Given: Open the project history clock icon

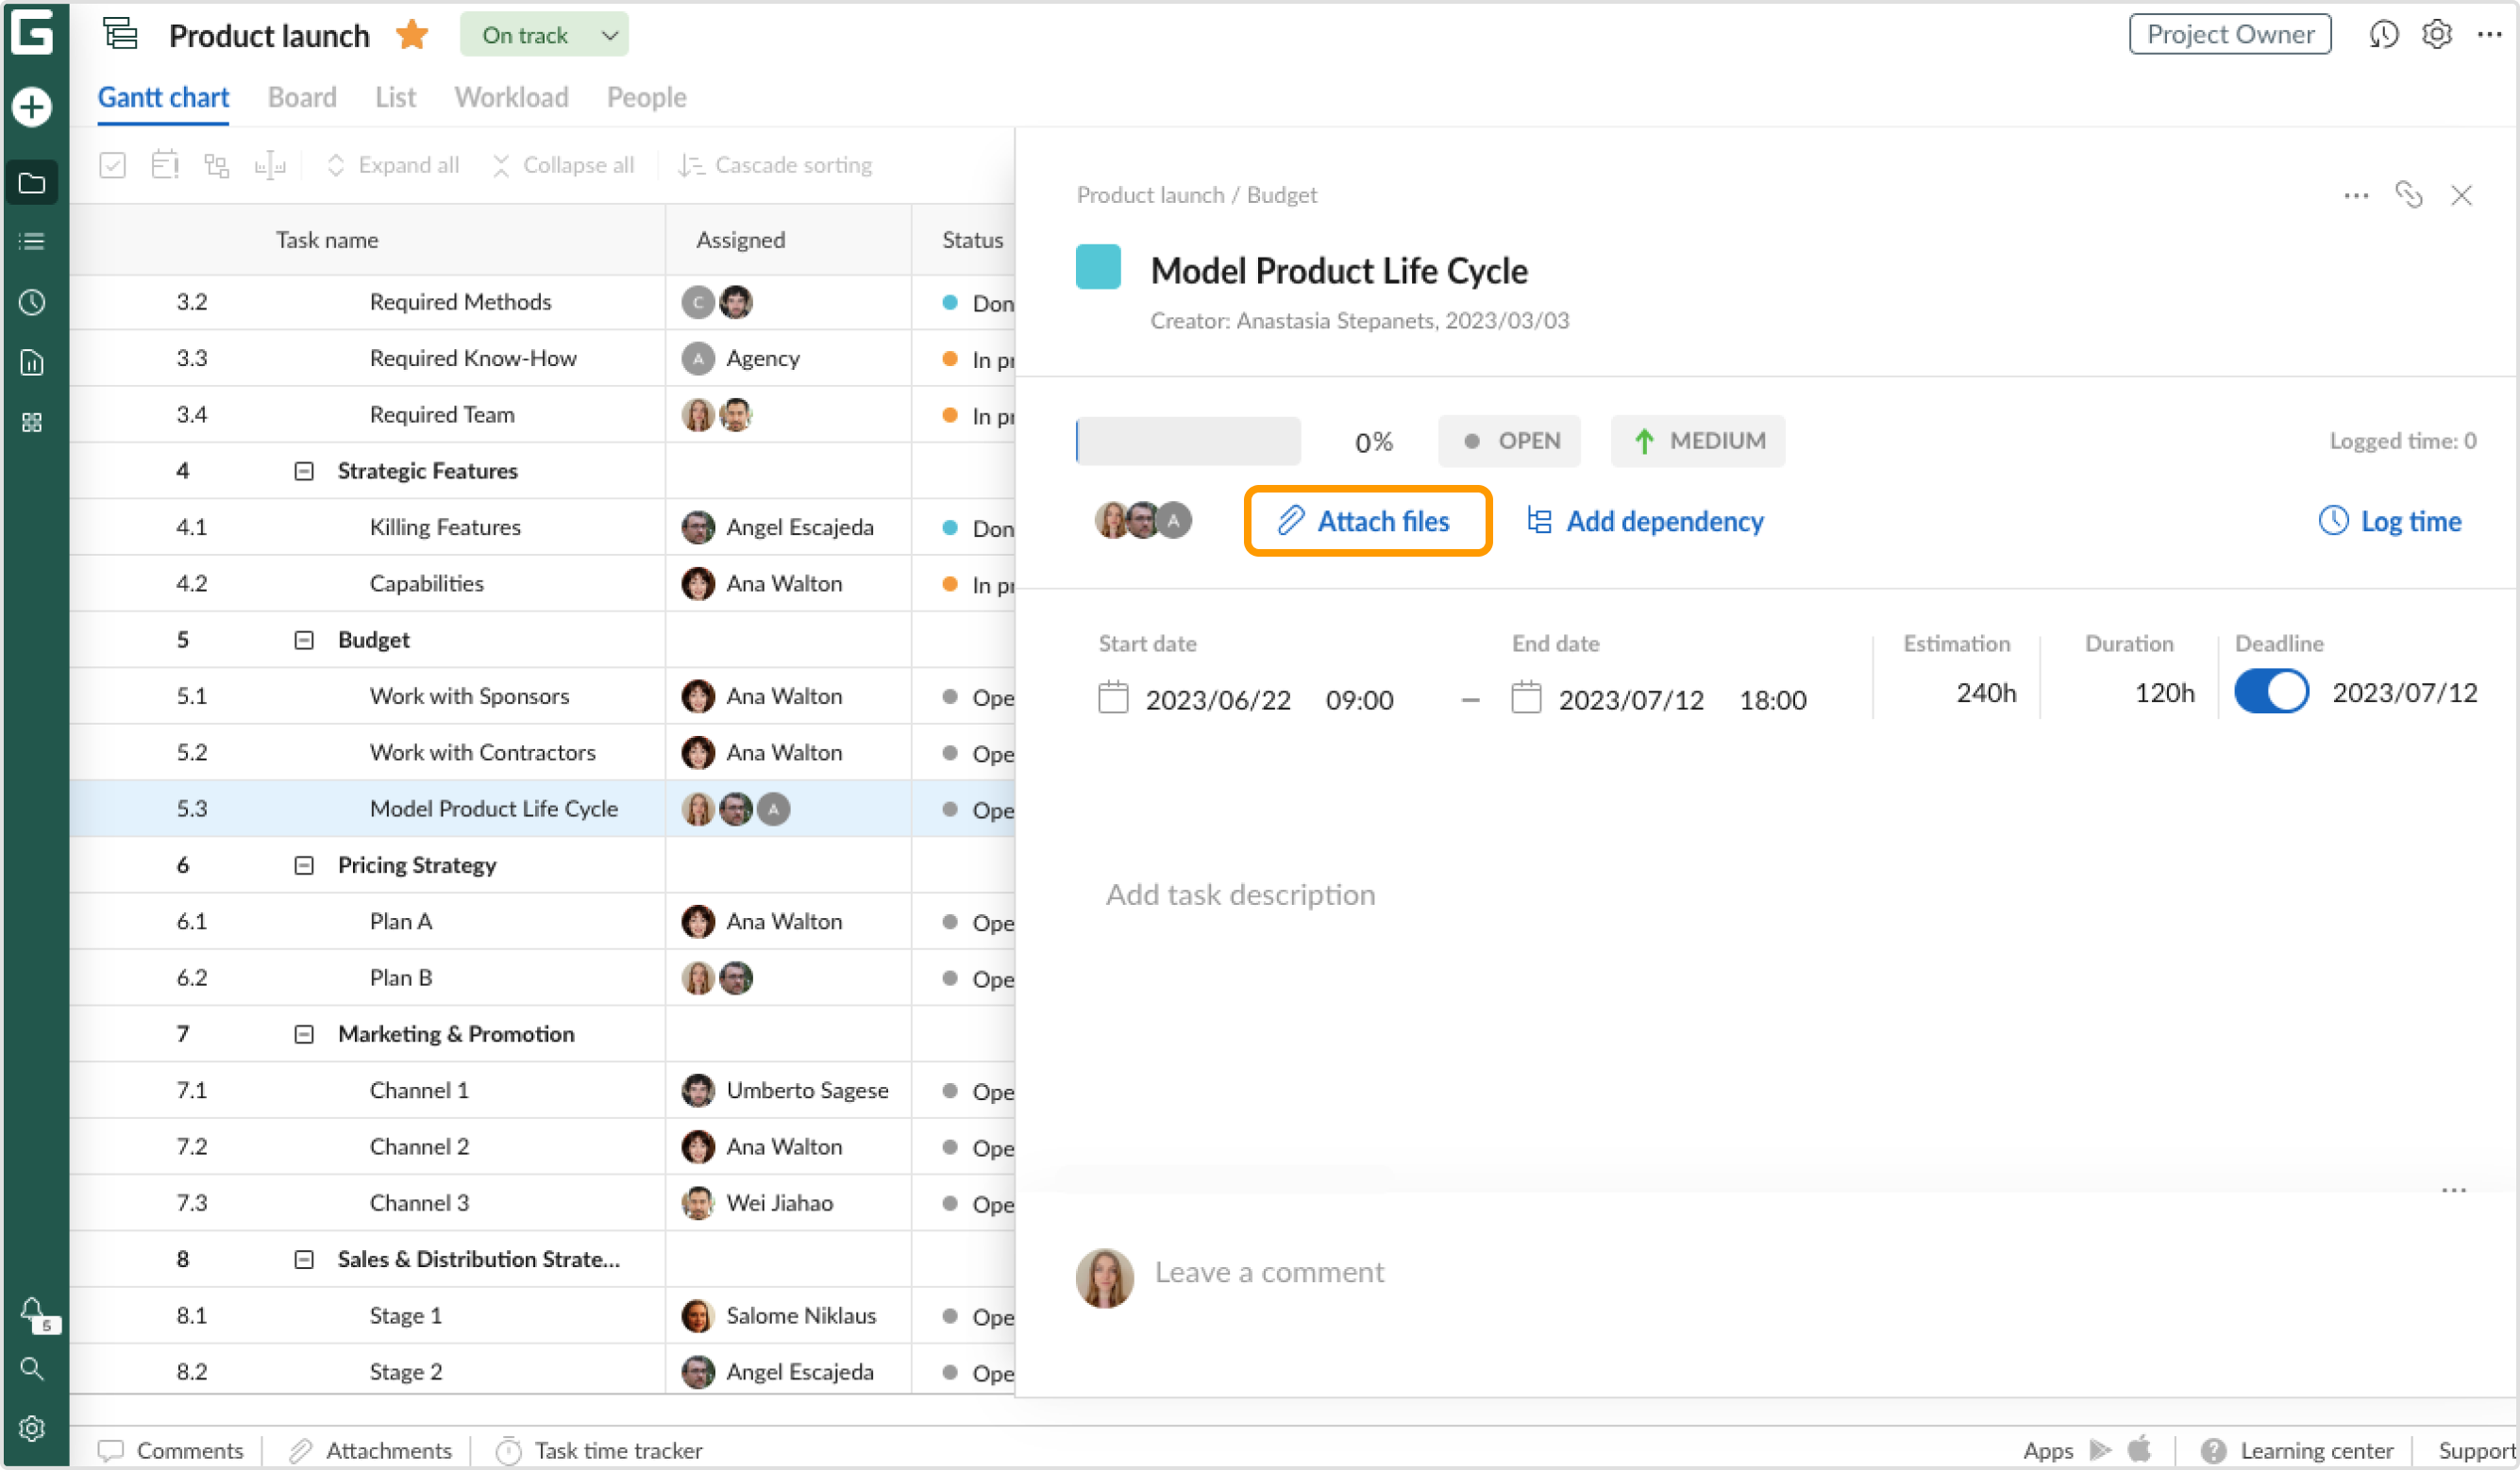Looking at the screenshot, I should coord(2383,35).
